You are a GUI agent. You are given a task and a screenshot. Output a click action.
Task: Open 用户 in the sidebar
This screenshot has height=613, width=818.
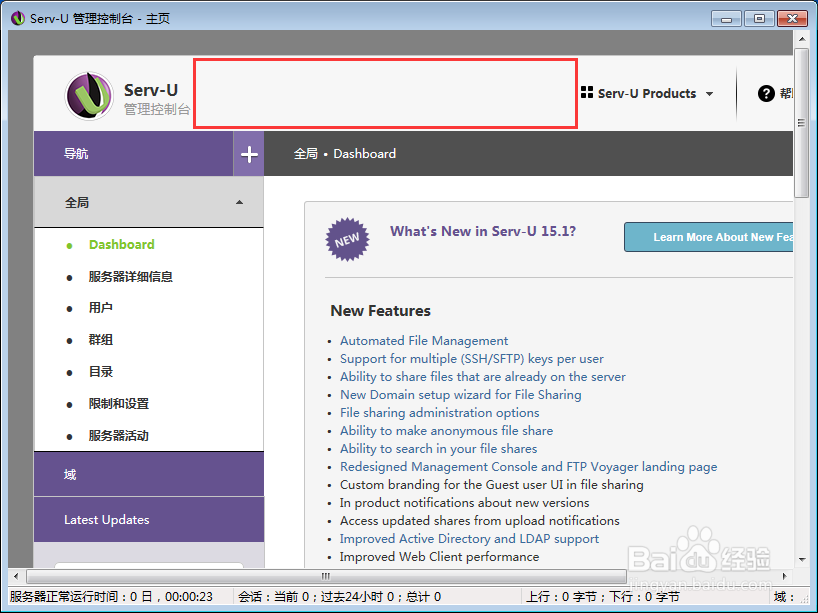click(101, 308)
